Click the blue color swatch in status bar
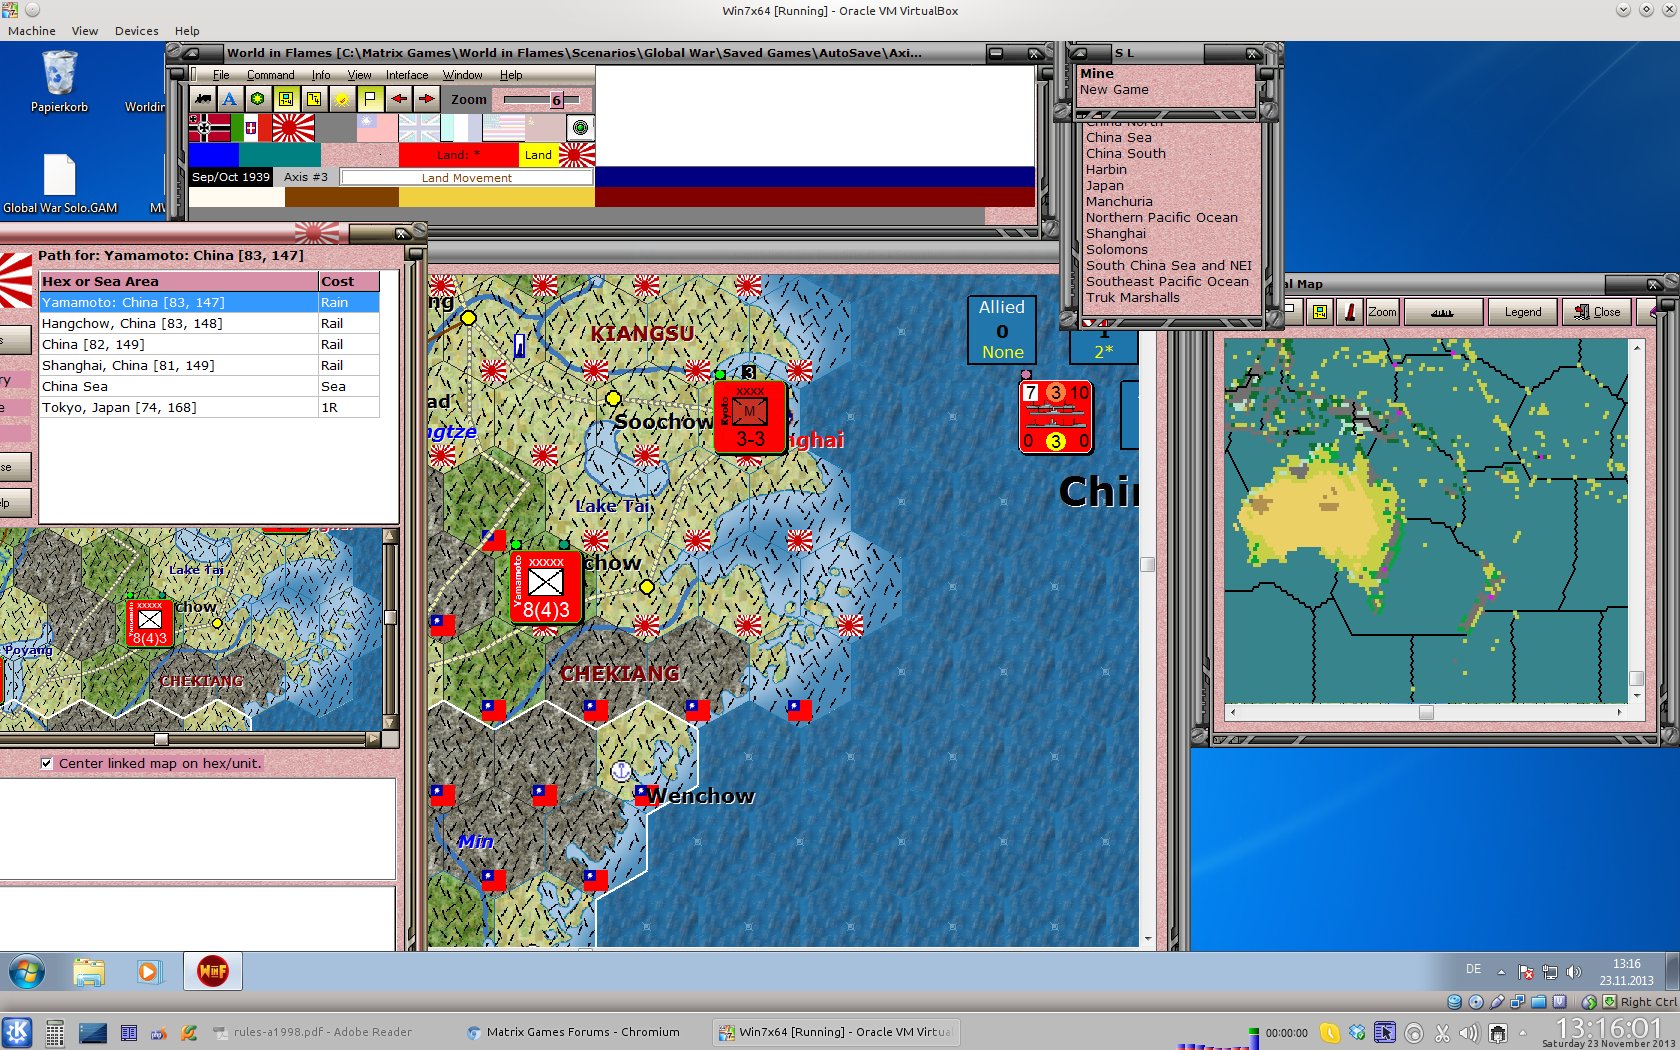The width and height of the screenshot is (1680, 1050). pyautogui.click(x=214, y=154)
